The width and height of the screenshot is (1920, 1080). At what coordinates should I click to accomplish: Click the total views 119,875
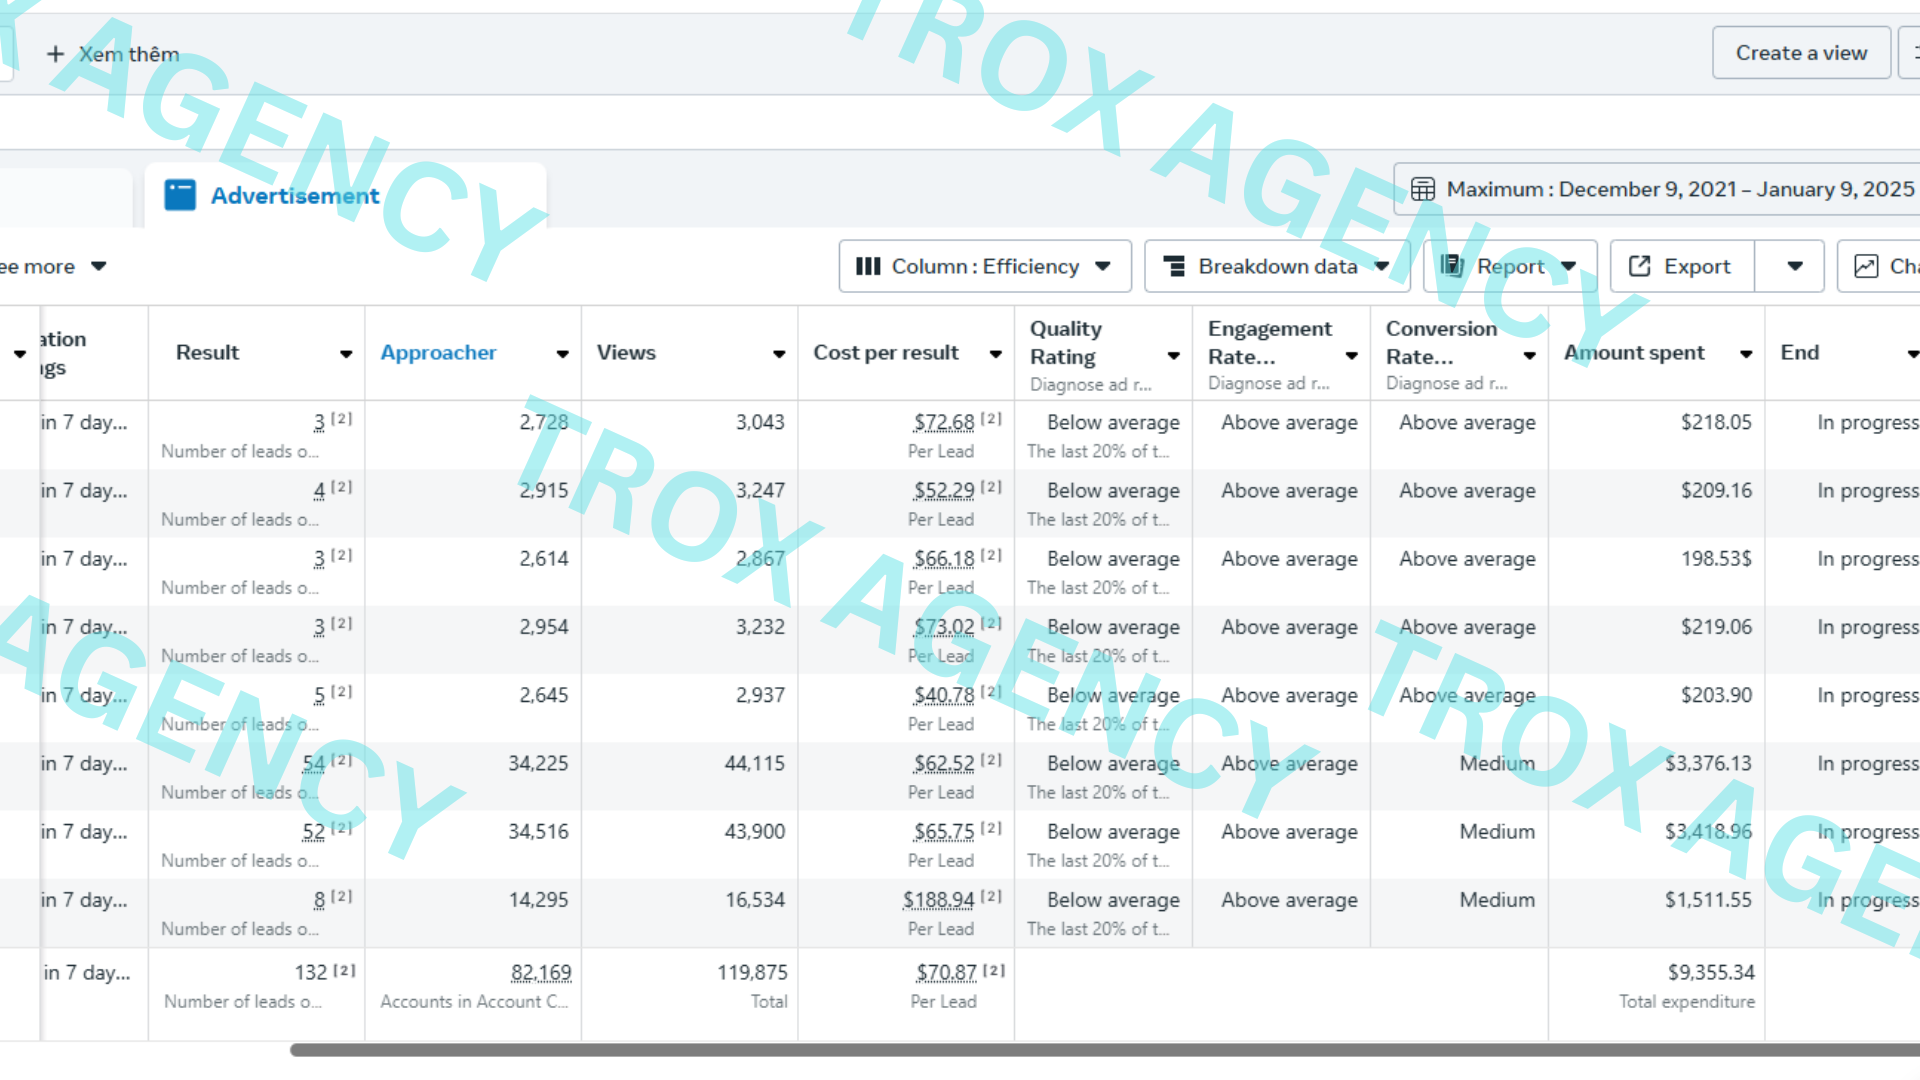pyautogui.click(x=752, y=972)
